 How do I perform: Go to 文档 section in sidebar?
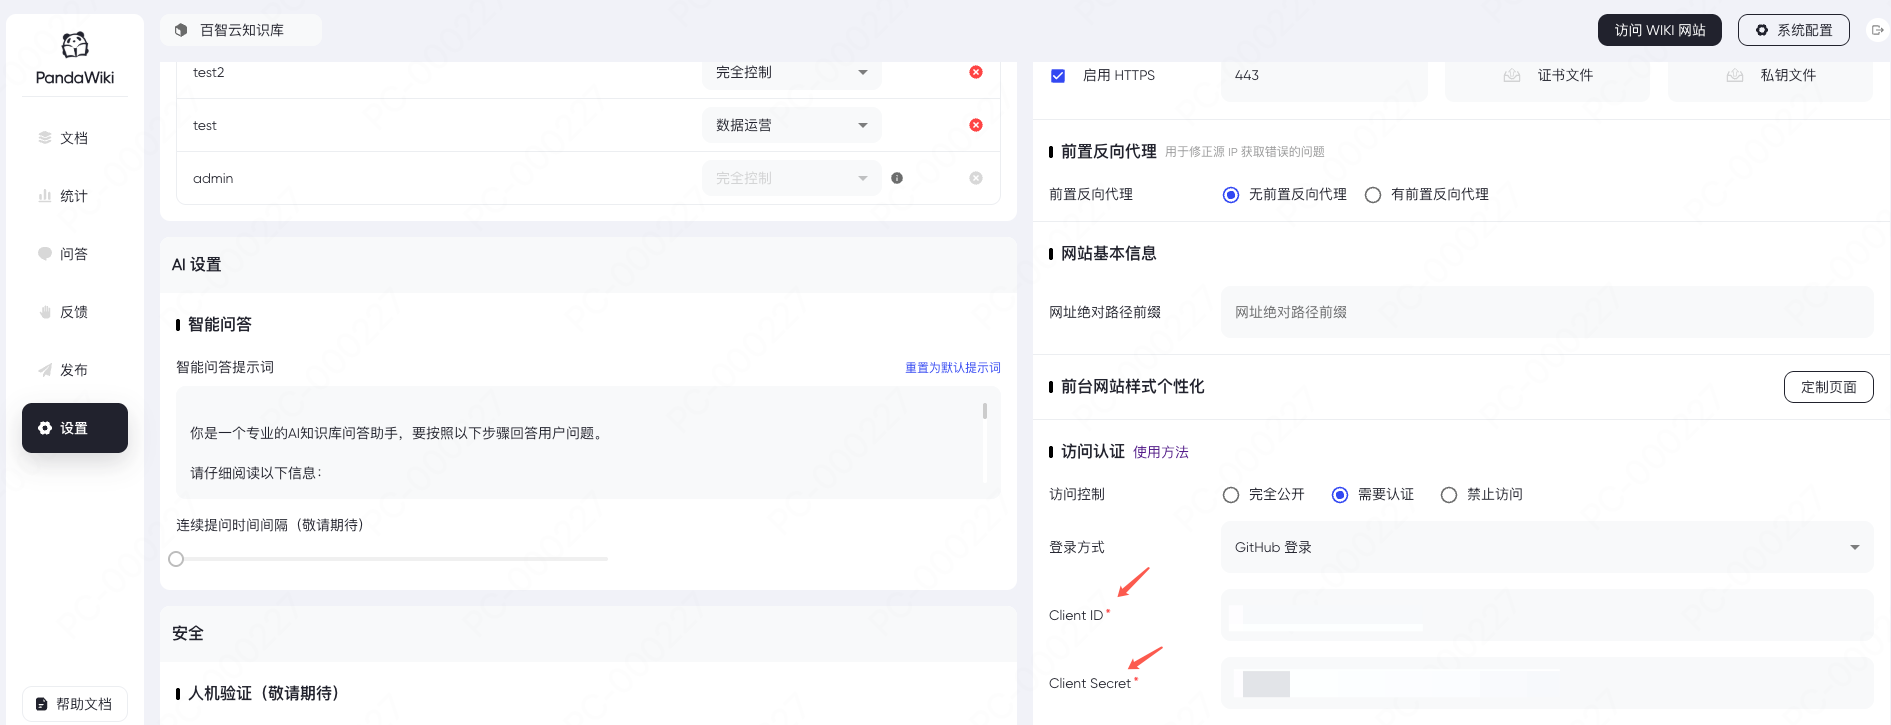tap(75, 138)
